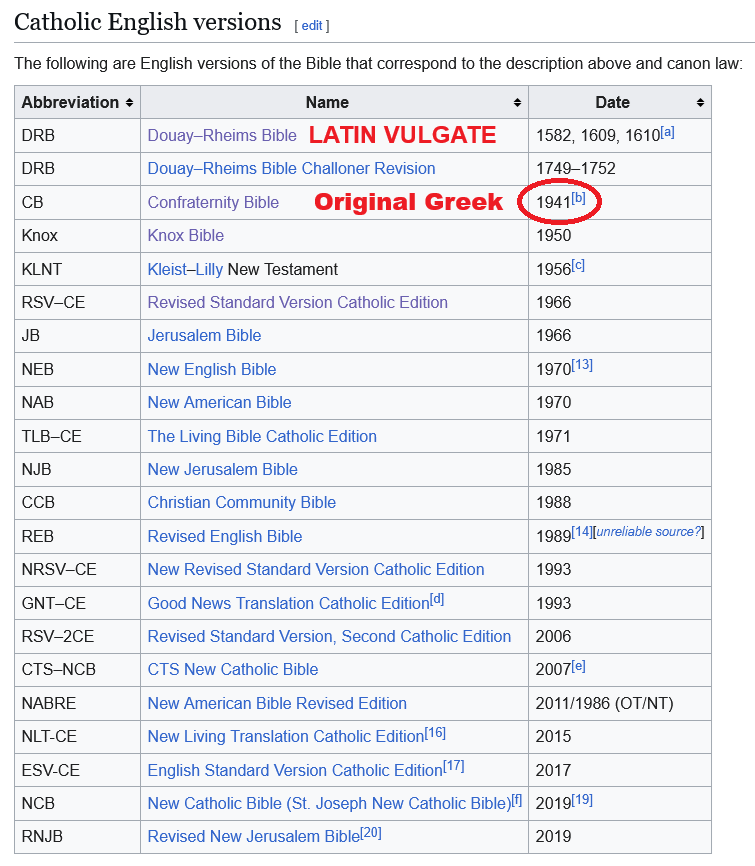Jump to footnote [e] beside 2007

click(x=578, y=666)
